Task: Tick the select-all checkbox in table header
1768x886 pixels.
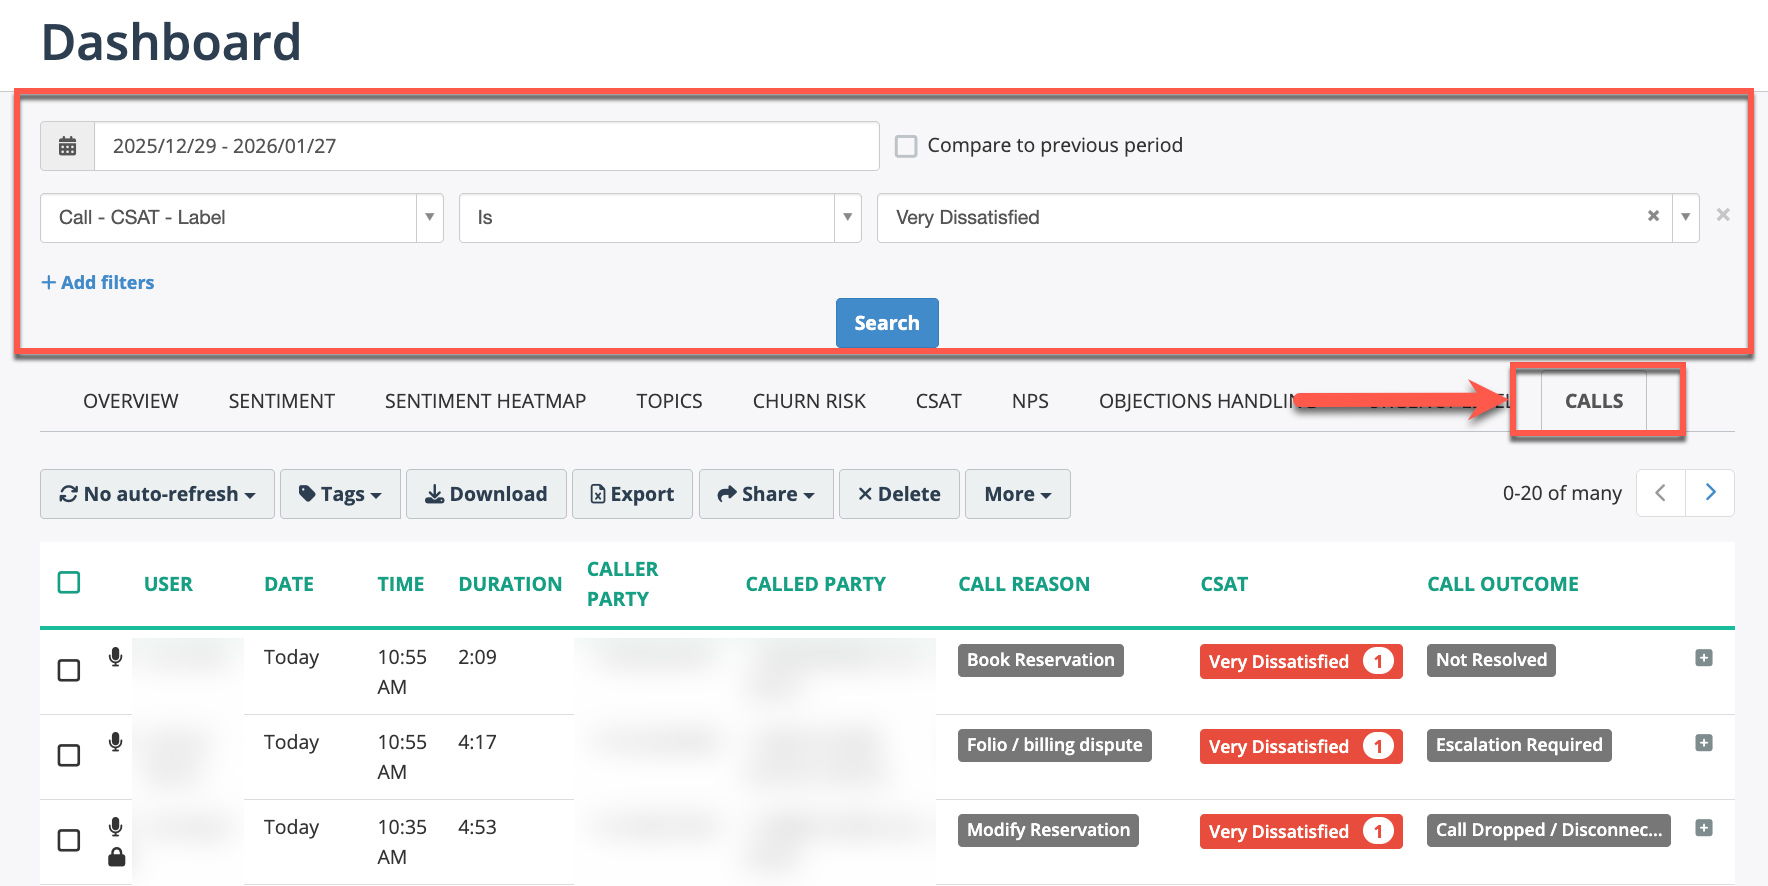Action: click(69, 583)
